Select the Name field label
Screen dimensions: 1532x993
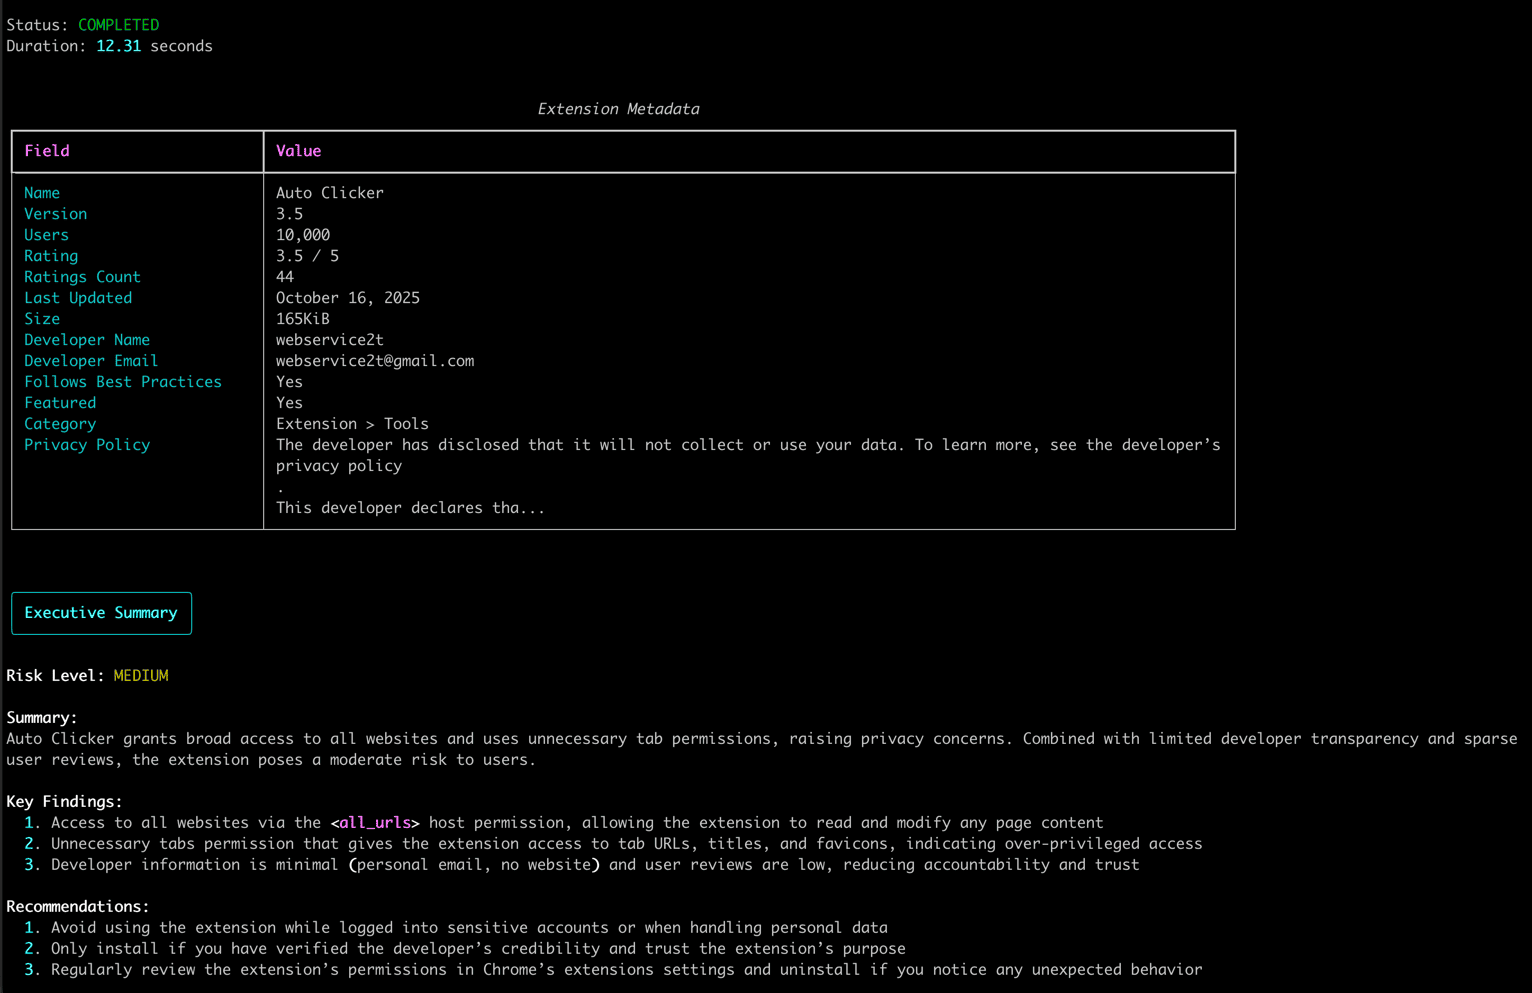click(42, 193)
